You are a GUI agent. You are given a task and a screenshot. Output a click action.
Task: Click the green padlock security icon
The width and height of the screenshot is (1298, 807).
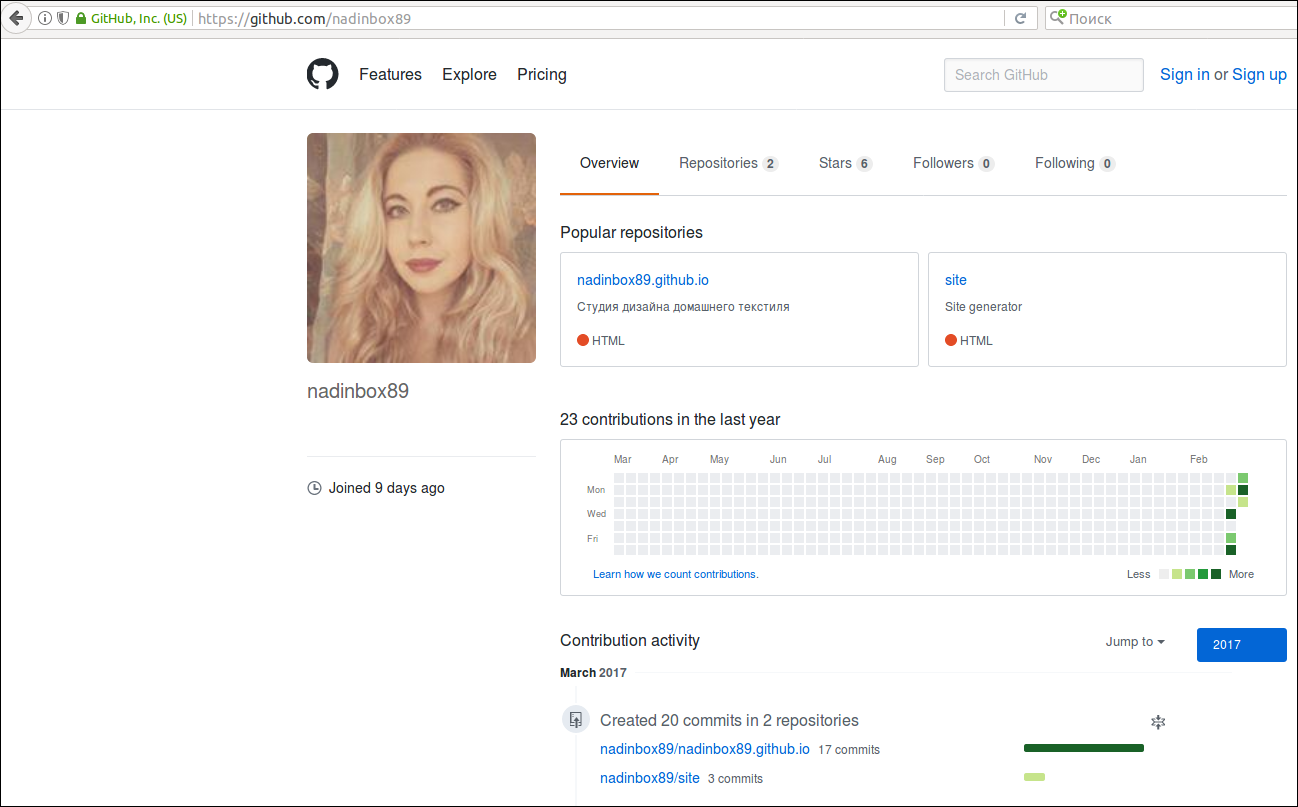(81, 18)
